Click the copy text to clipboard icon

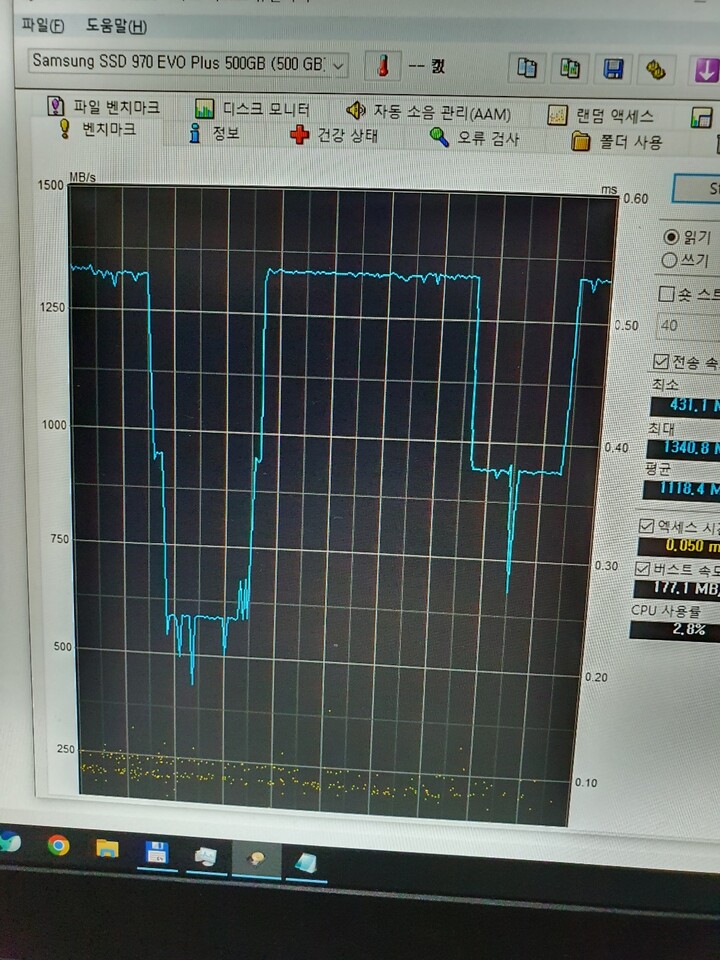click(x=527, y=67)
